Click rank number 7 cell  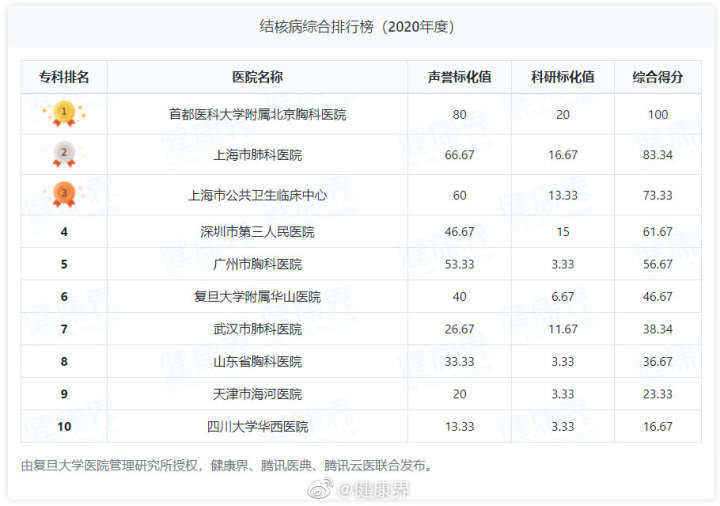[x=64, y=329]
